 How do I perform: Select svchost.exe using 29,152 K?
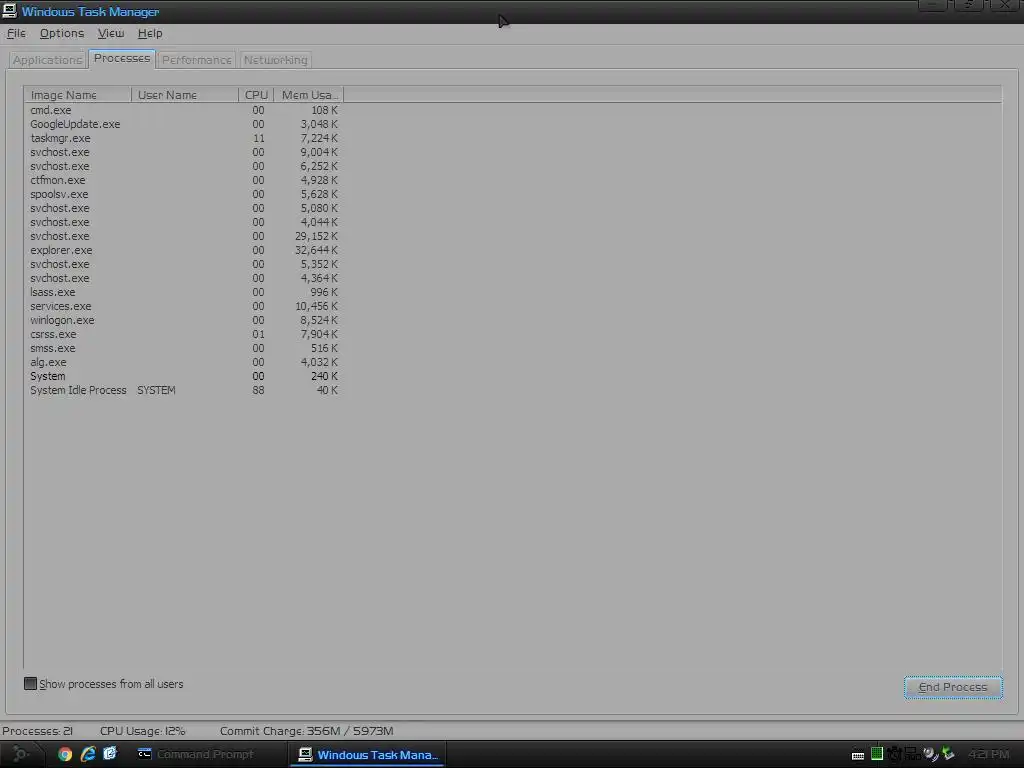click(x=184, y=236)
